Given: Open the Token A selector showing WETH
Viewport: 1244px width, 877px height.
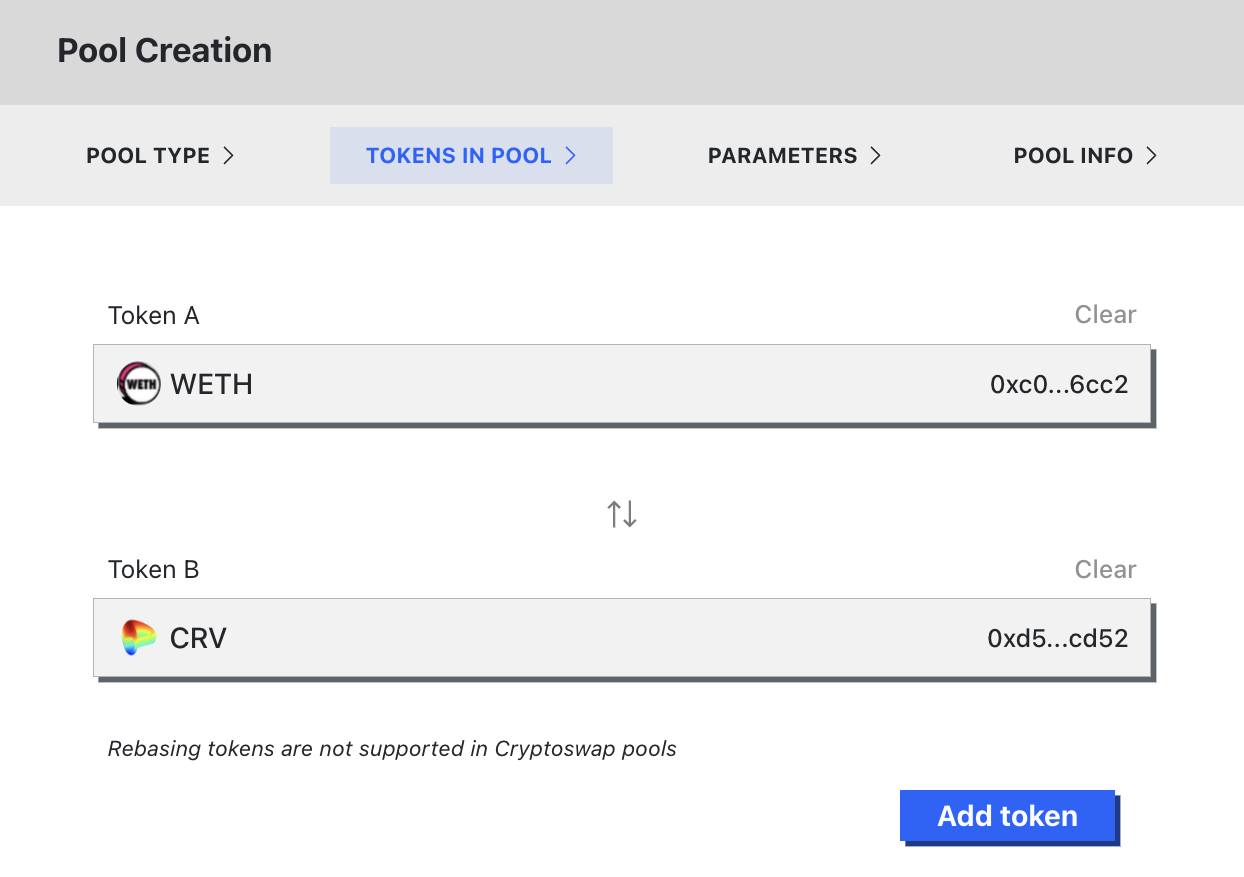Looking at the screenshot, I should [600, 384].
